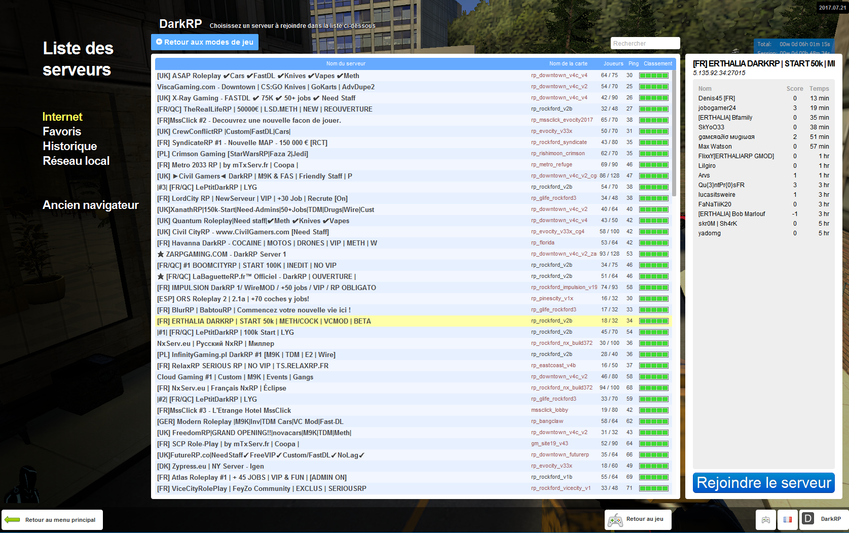Open Ancien navigateur

(90, 205)
